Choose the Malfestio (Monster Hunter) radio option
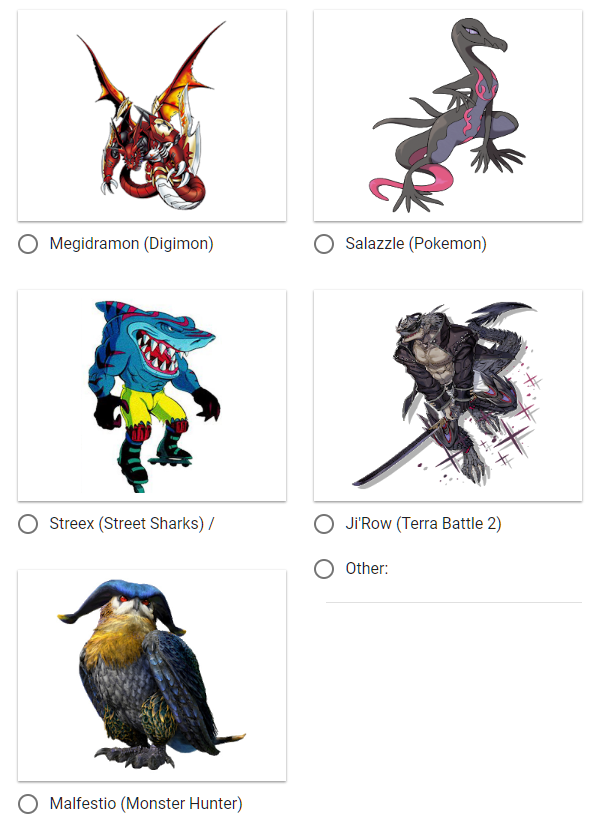 (x=28, y=804)
